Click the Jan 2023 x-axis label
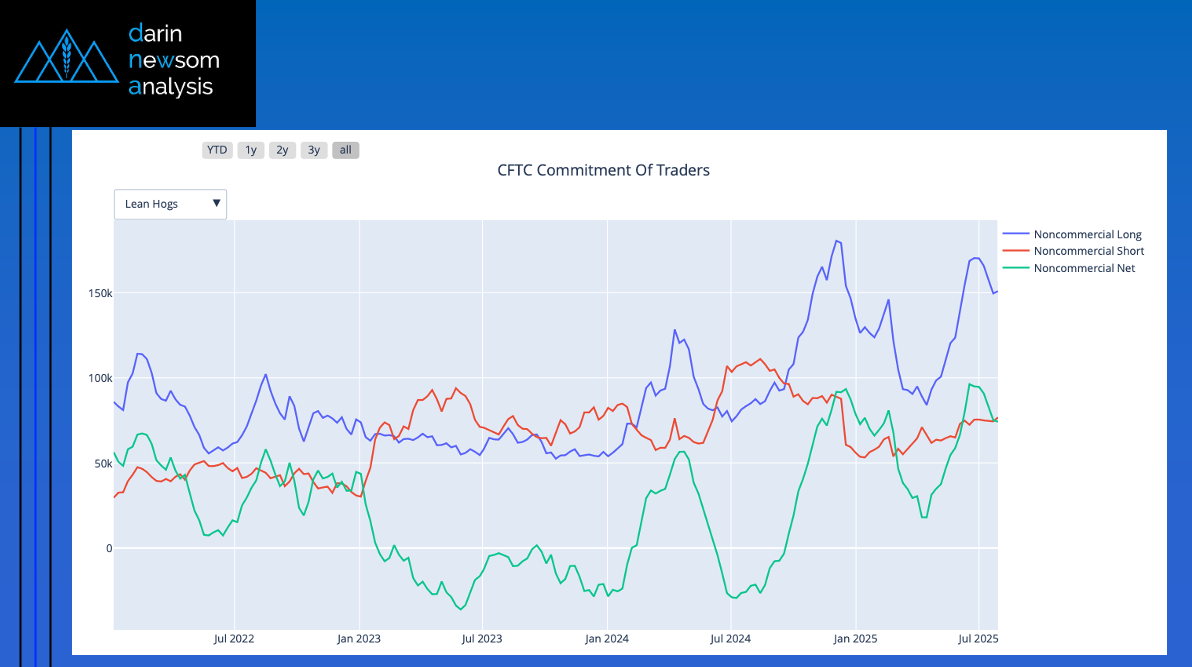 coord(358,638)
